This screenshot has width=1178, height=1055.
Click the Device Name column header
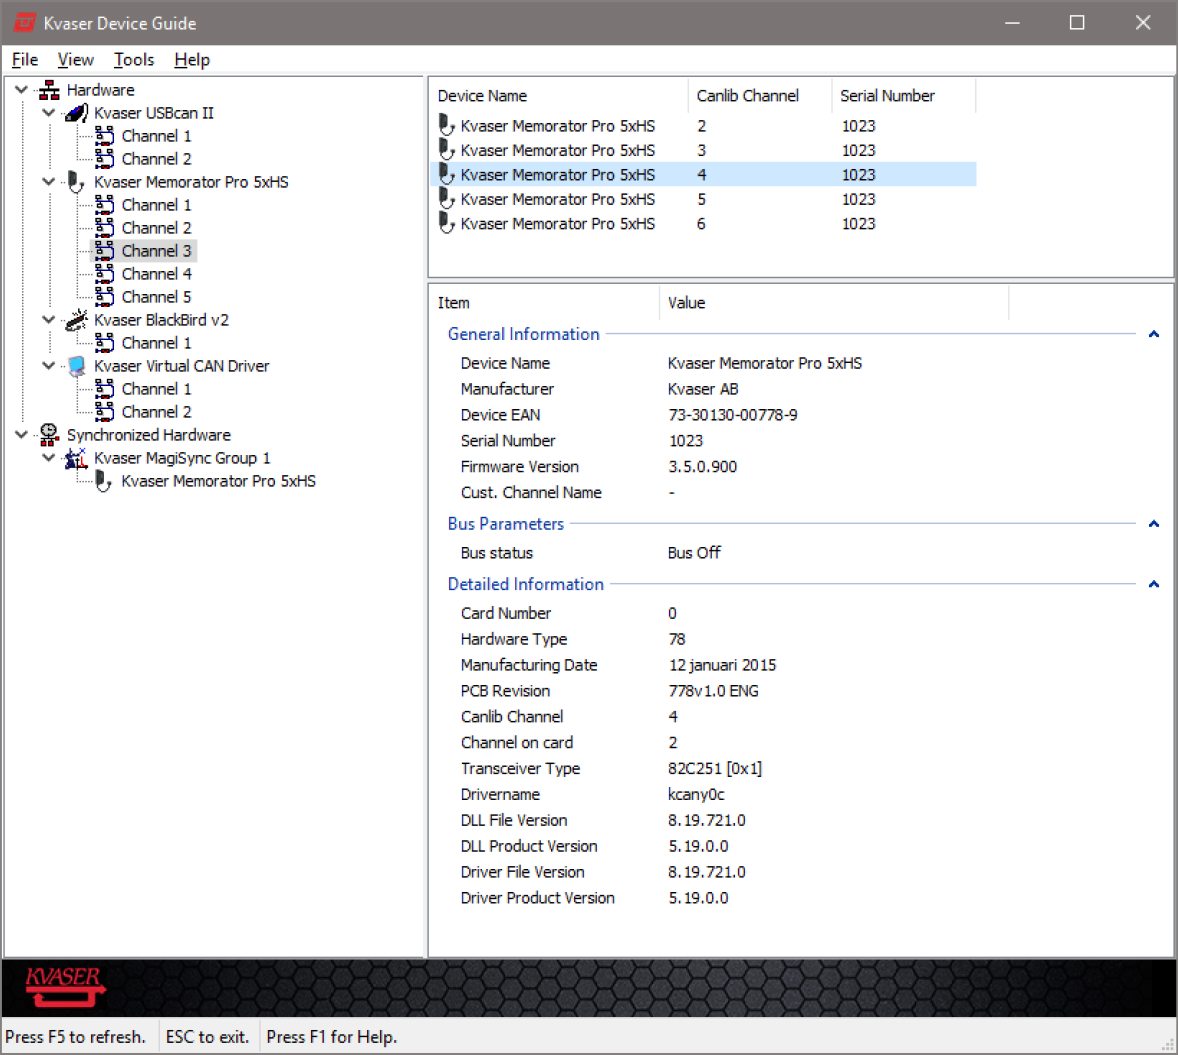tap(483, 95)
